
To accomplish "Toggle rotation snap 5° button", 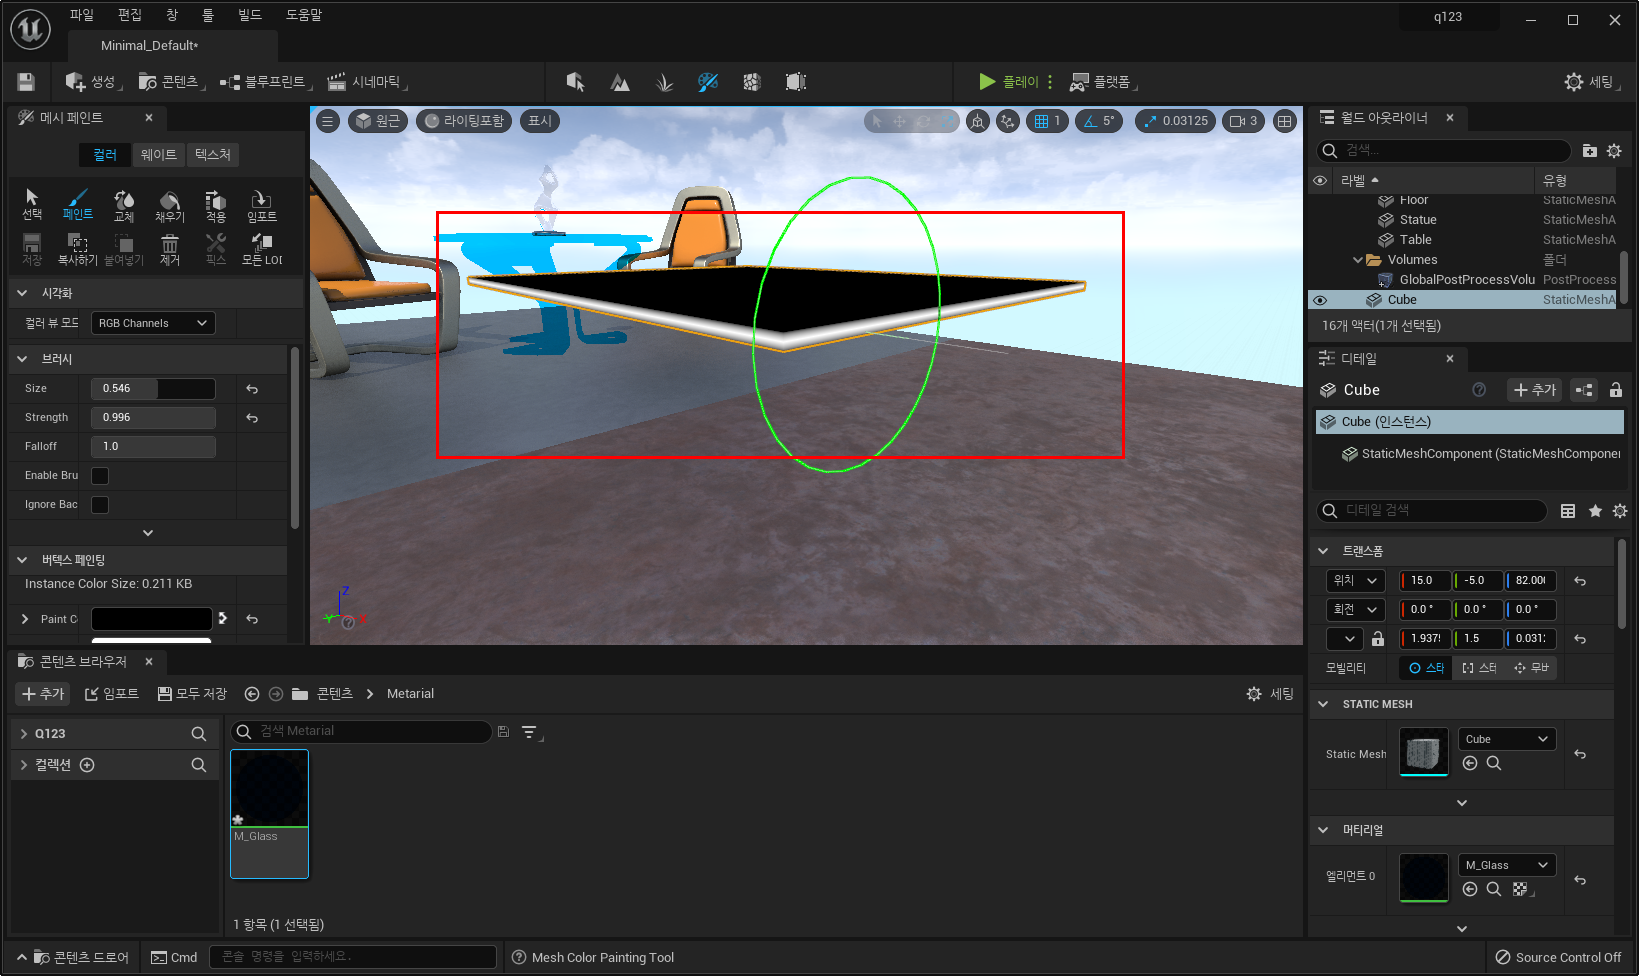I will click(x=1099, y=121).
